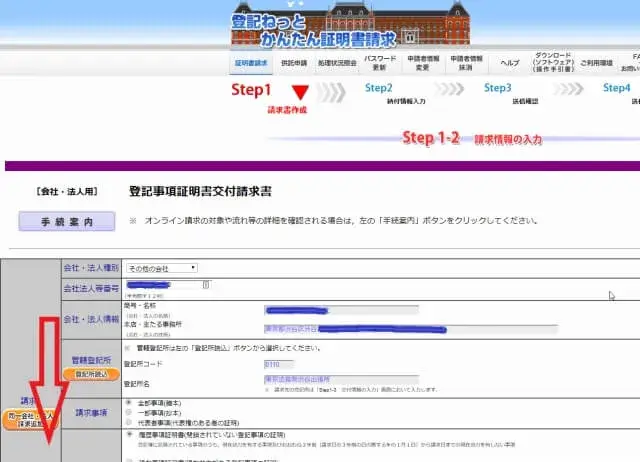Click the 会社法人等番号 row label
640x462 pixels.
91,289
